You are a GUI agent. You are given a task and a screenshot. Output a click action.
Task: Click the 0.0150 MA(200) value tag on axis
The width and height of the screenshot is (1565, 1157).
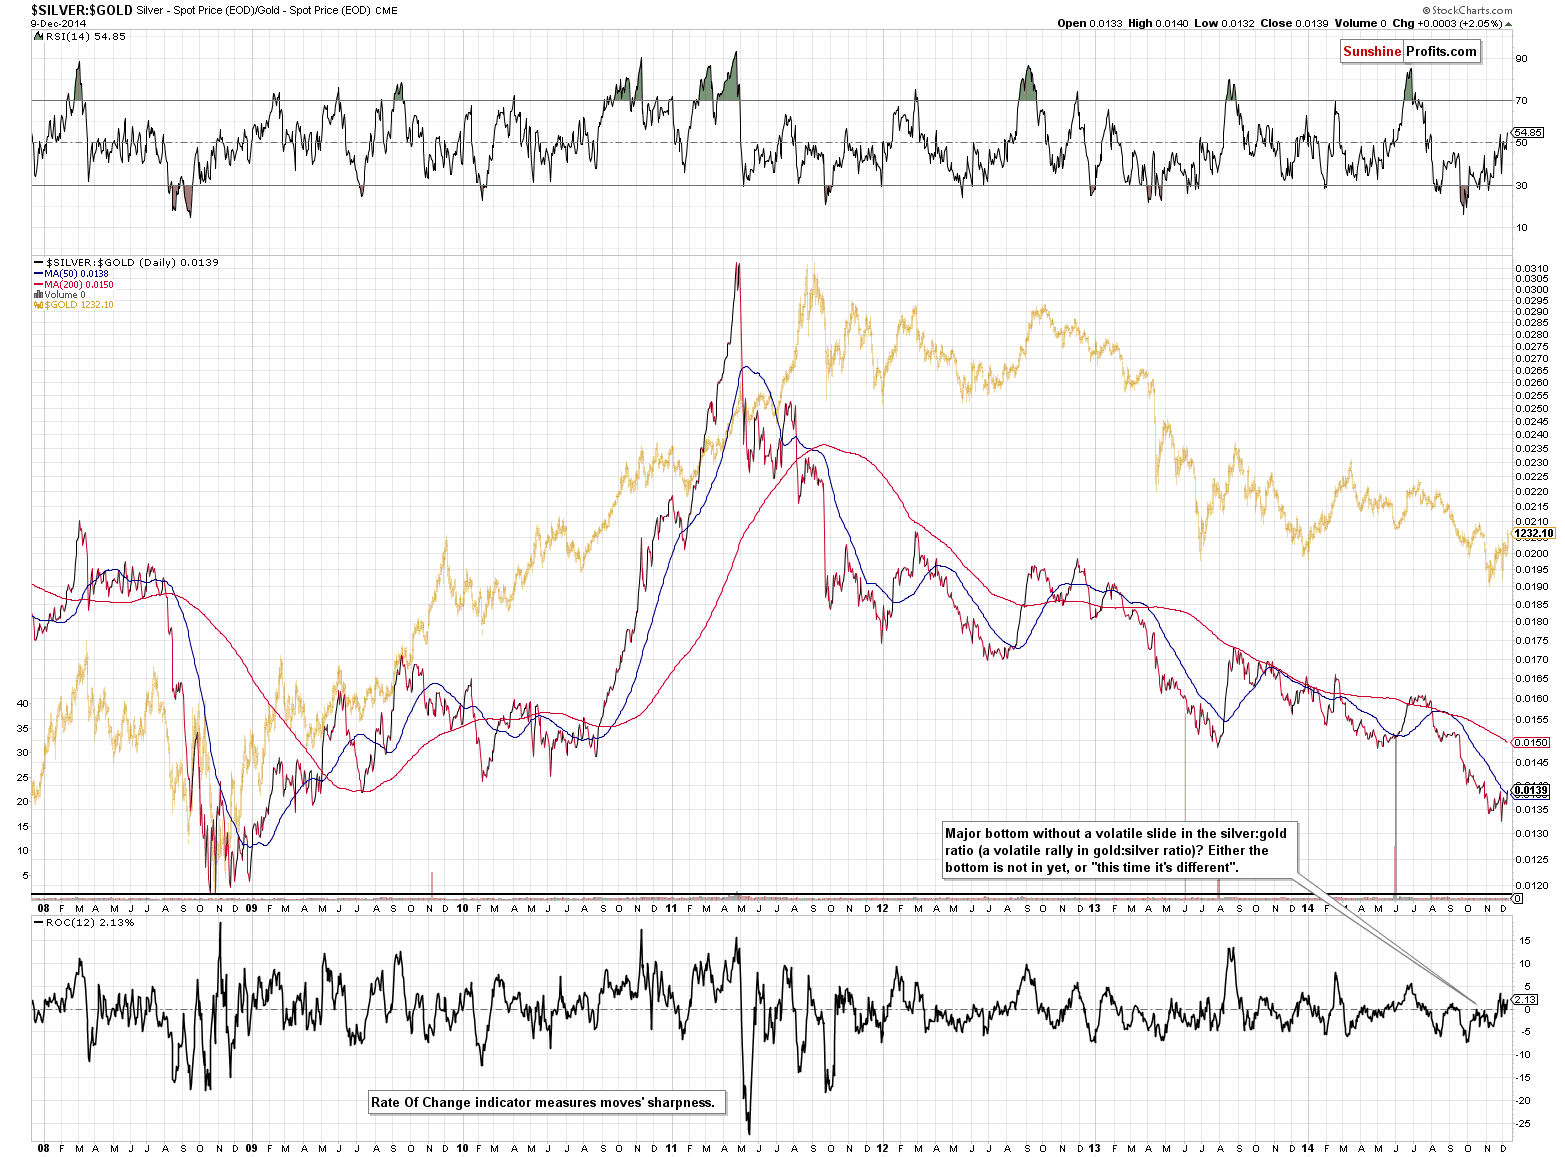[1532, 743]
